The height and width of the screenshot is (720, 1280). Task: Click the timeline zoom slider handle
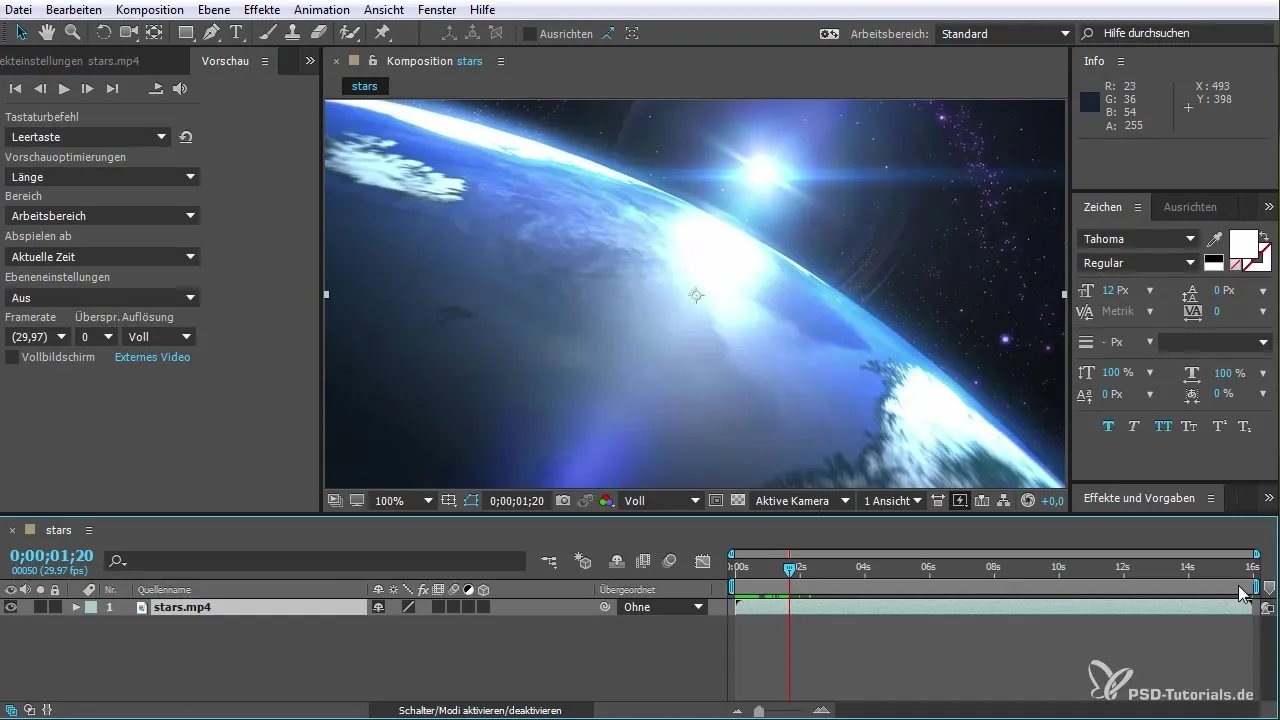pyautogui.click(x=759, y=711)
